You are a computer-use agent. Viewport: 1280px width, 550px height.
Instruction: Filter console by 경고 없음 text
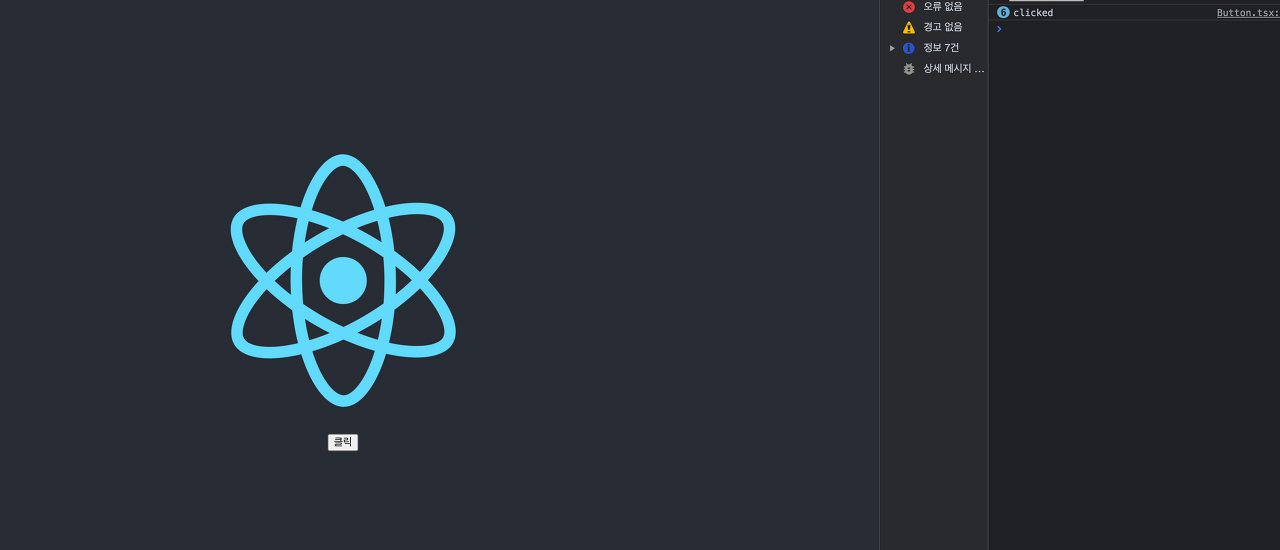click(x=943, y=27)
